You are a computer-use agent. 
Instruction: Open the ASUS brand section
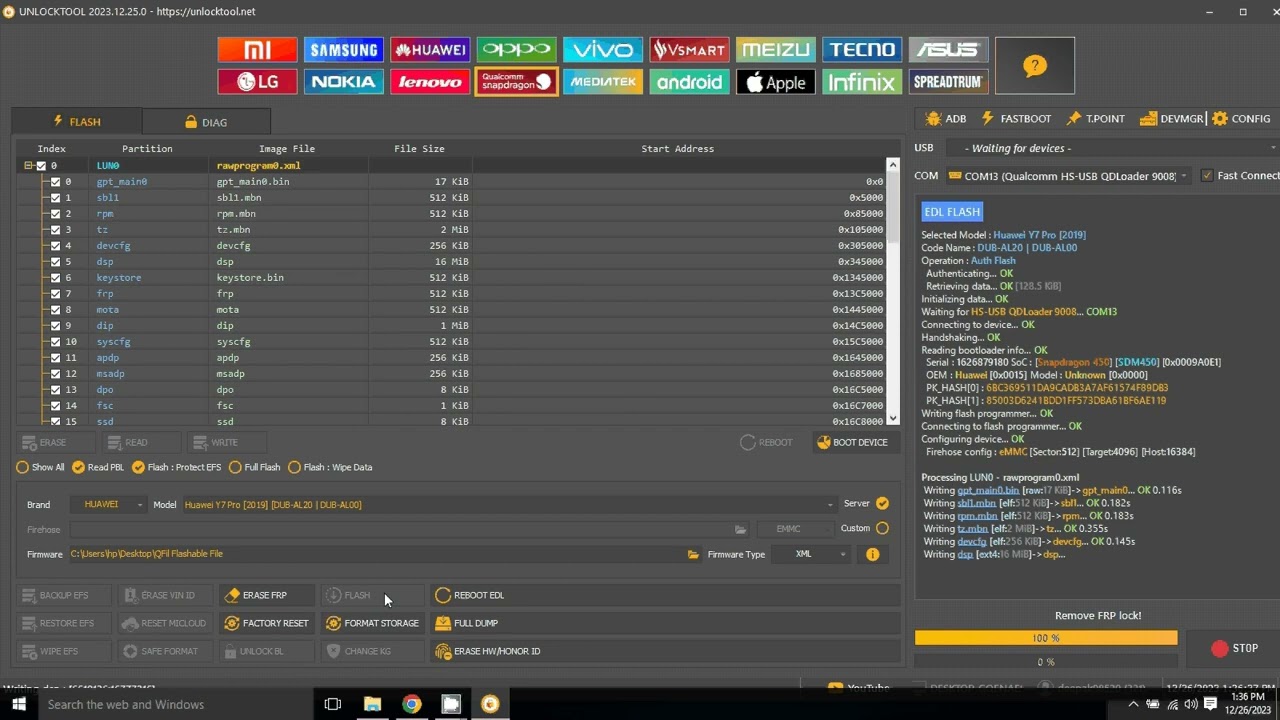(x=948, y=50)
